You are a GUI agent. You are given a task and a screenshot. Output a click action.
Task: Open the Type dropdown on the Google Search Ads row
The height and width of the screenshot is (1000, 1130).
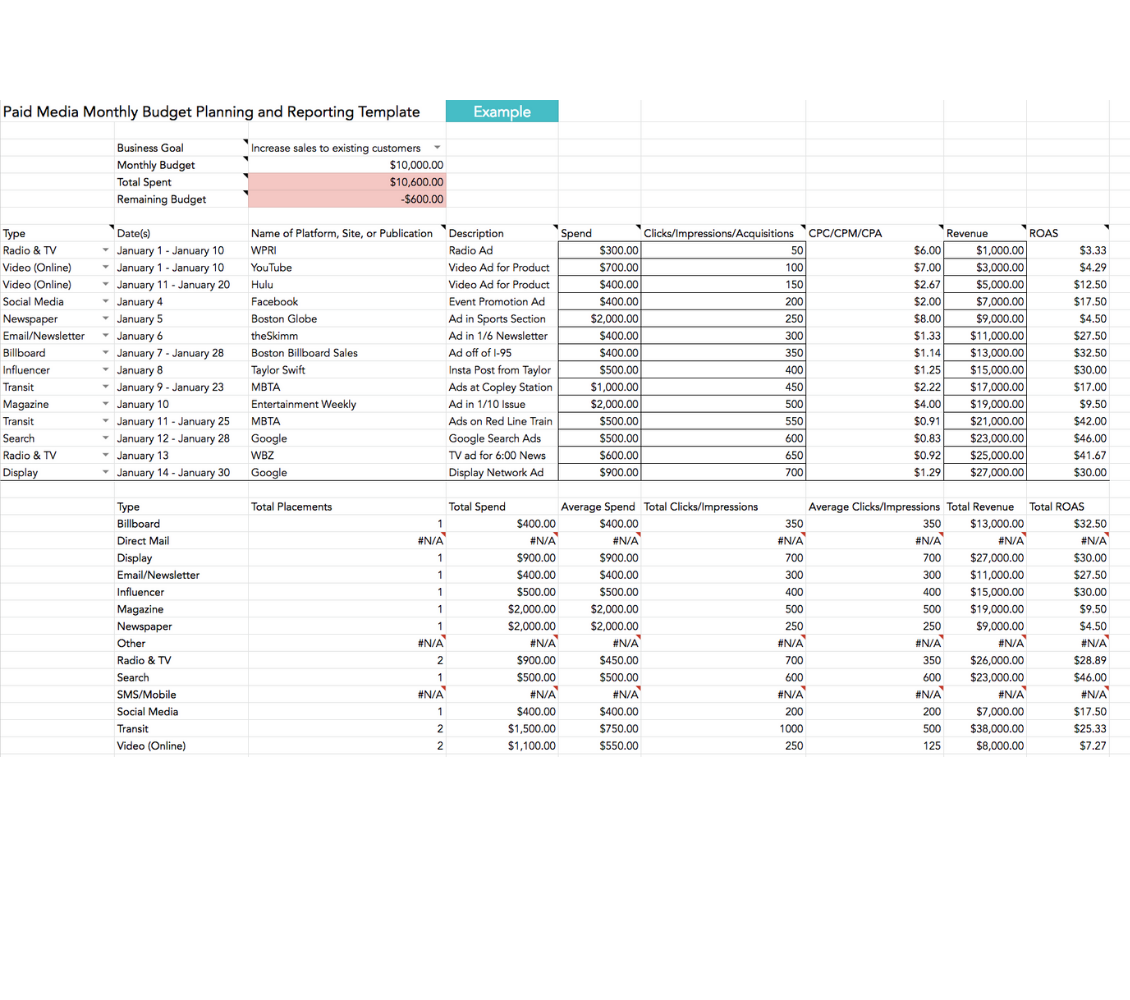(x=105, y=438)
